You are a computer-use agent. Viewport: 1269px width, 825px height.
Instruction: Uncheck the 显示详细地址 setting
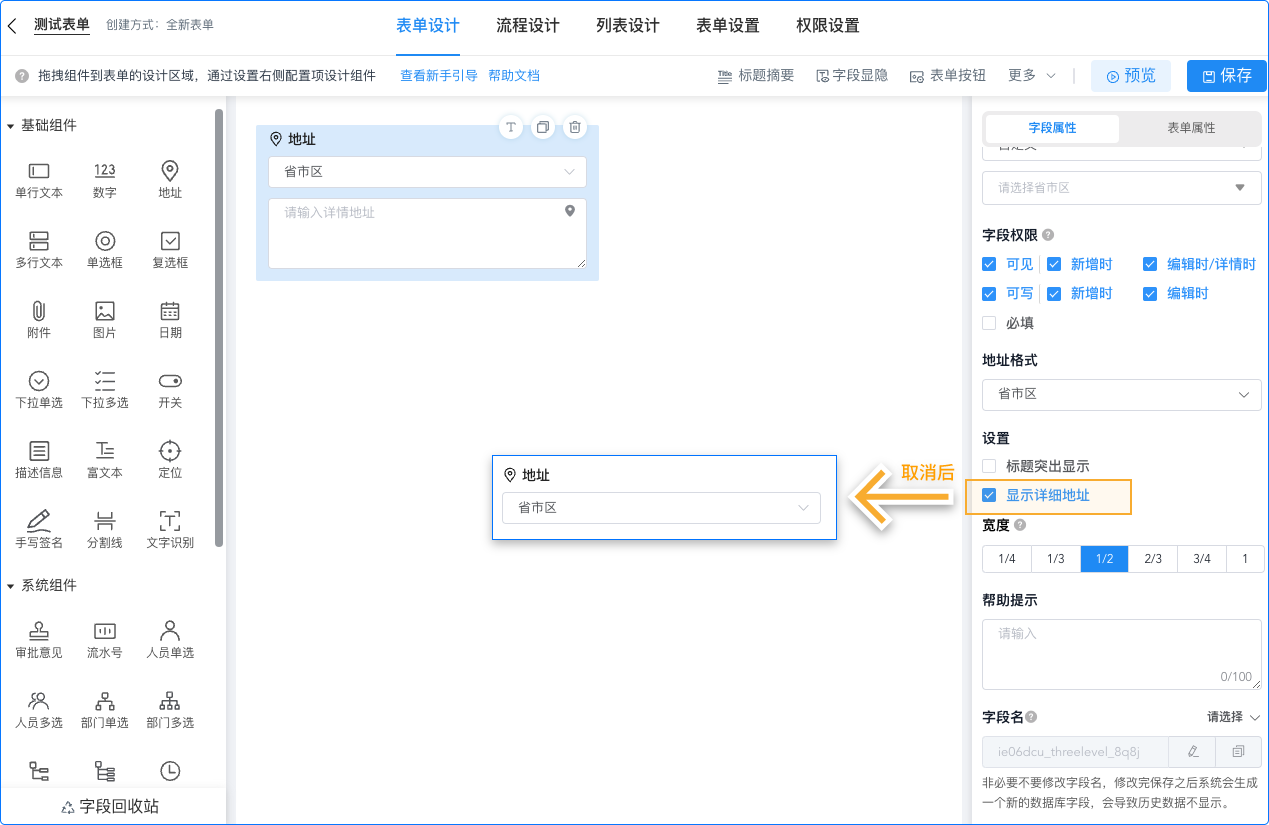pyautogui.click(x=990, y=496)
